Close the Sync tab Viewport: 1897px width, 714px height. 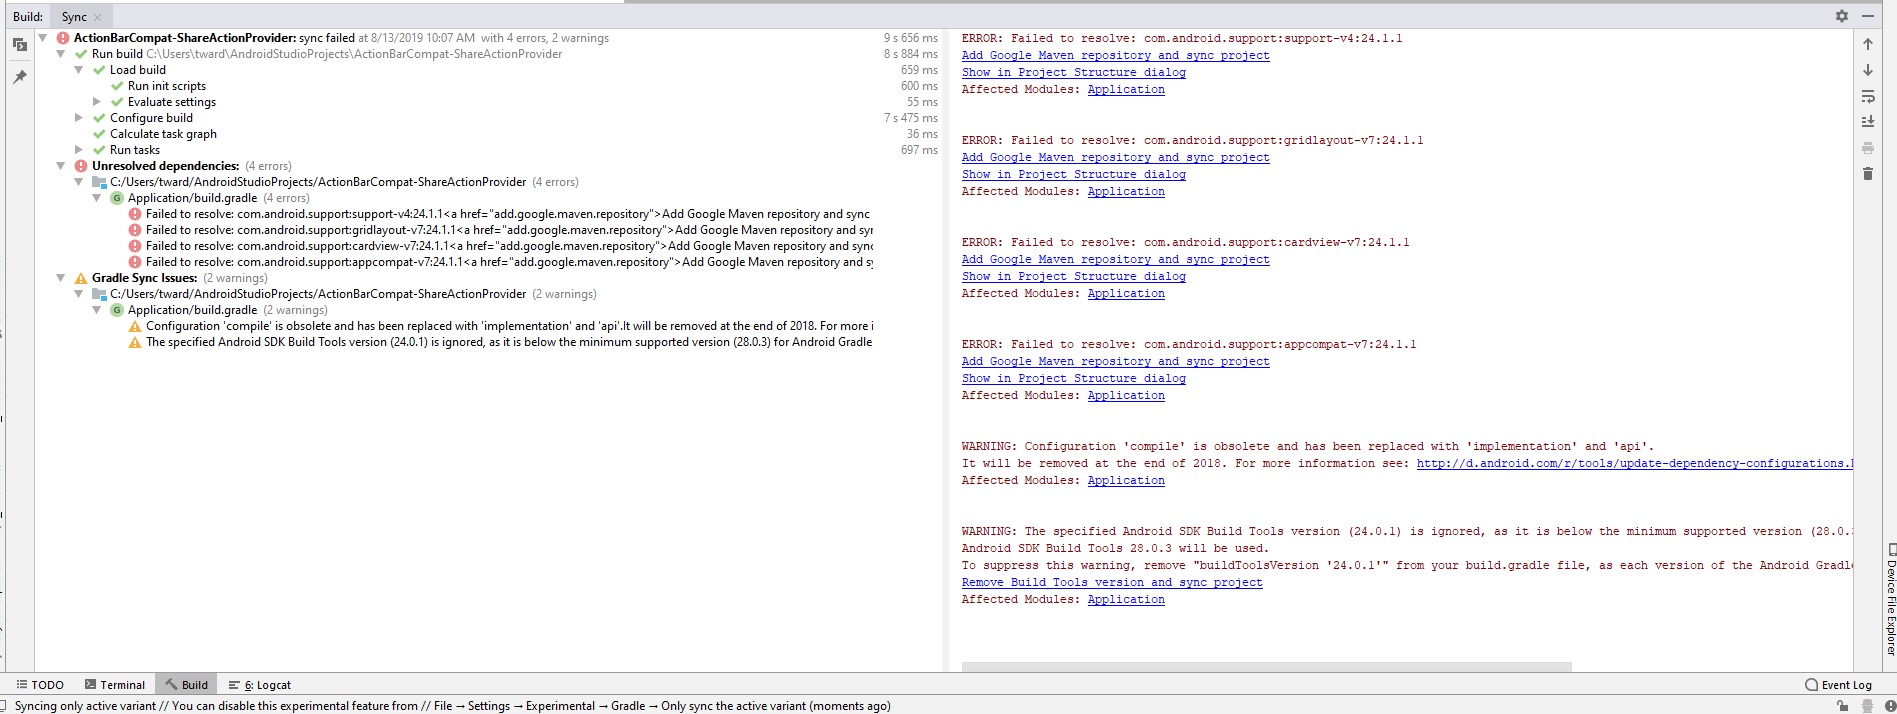(97, 17)
